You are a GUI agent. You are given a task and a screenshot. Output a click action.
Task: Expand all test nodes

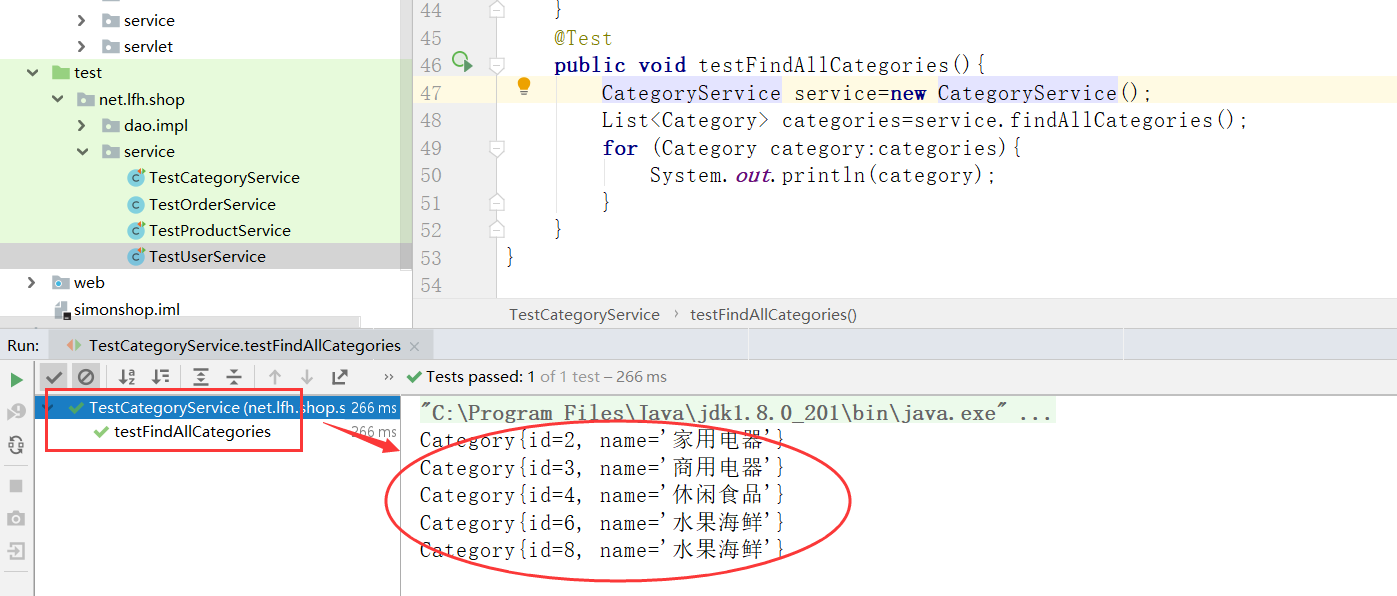pyautogui.click(x=201, y=377)
